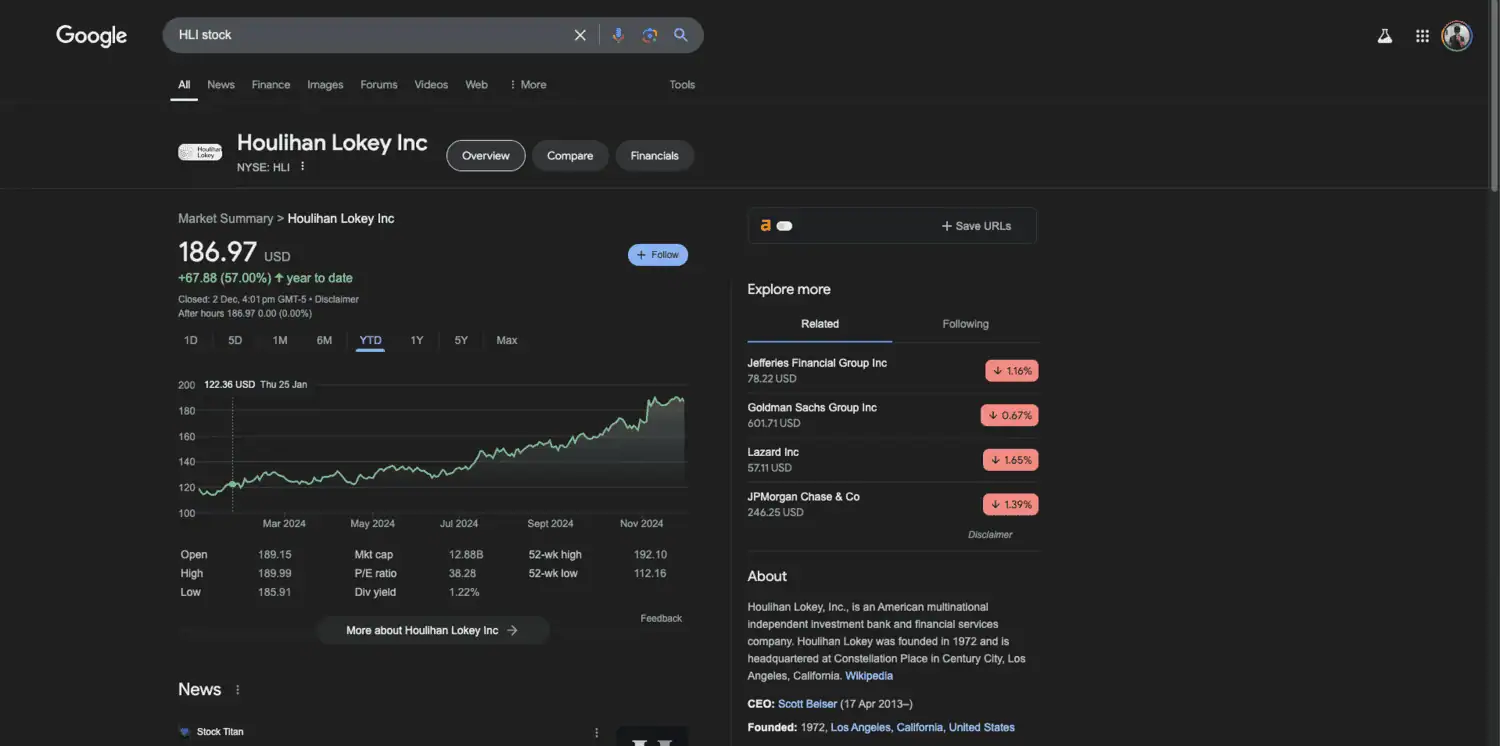The height and width of the screenshot is (746, 1500).
Task: Select the YTD chart range
Action: click(370, 341)
